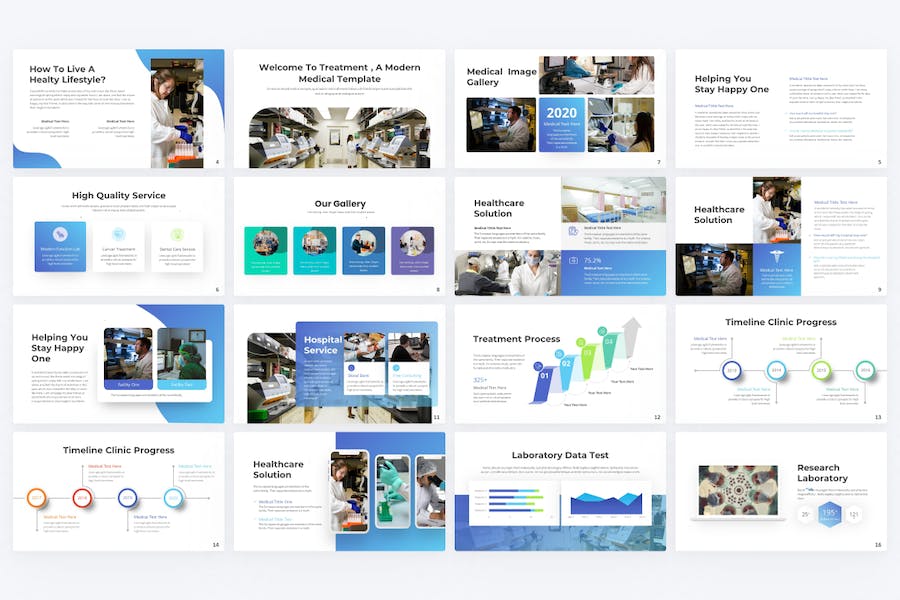Click the 195° hexagon badge on Research Laboratory
This screenshot has height=600, width=900.
click(829, 513)
